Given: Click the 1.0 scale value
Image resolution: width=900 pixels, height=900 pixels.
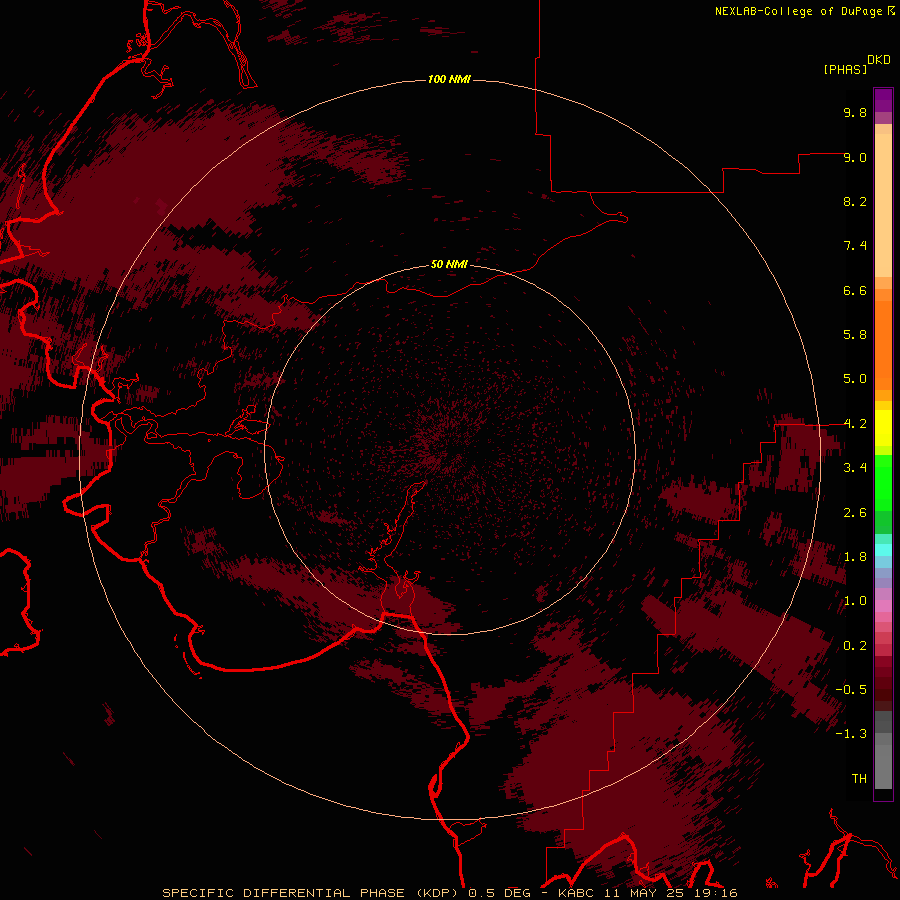Looking at the screenshot, I should (x=855, y=601).
